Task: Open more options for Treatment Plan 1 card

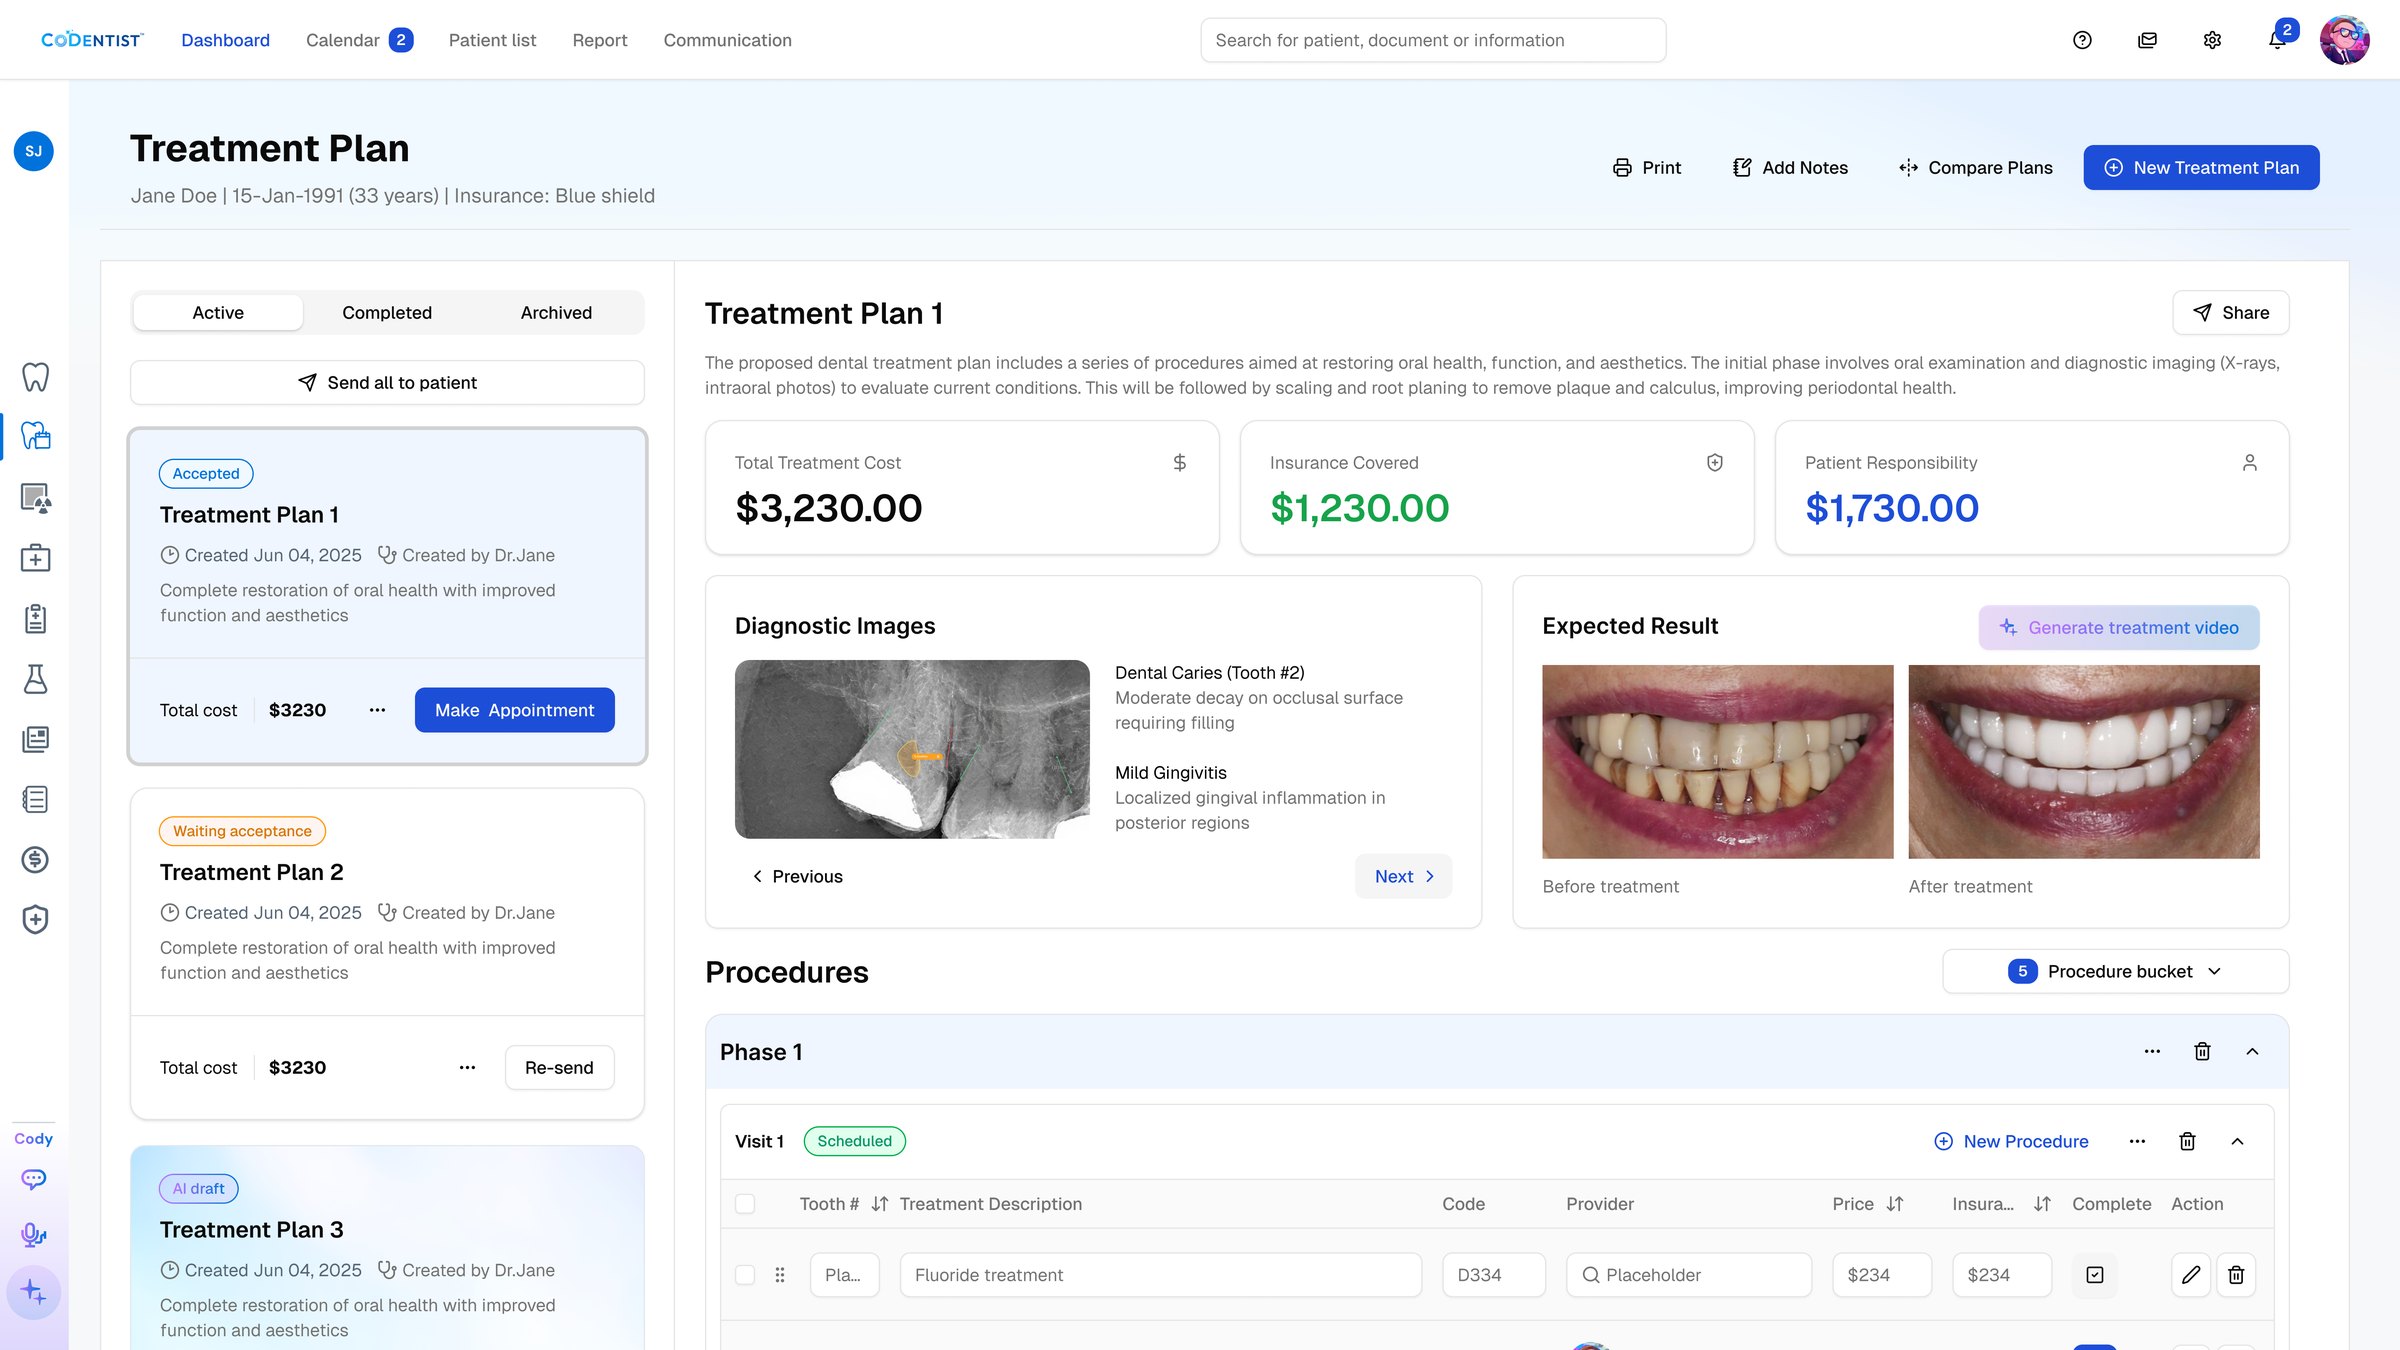Action: point(377,710)
